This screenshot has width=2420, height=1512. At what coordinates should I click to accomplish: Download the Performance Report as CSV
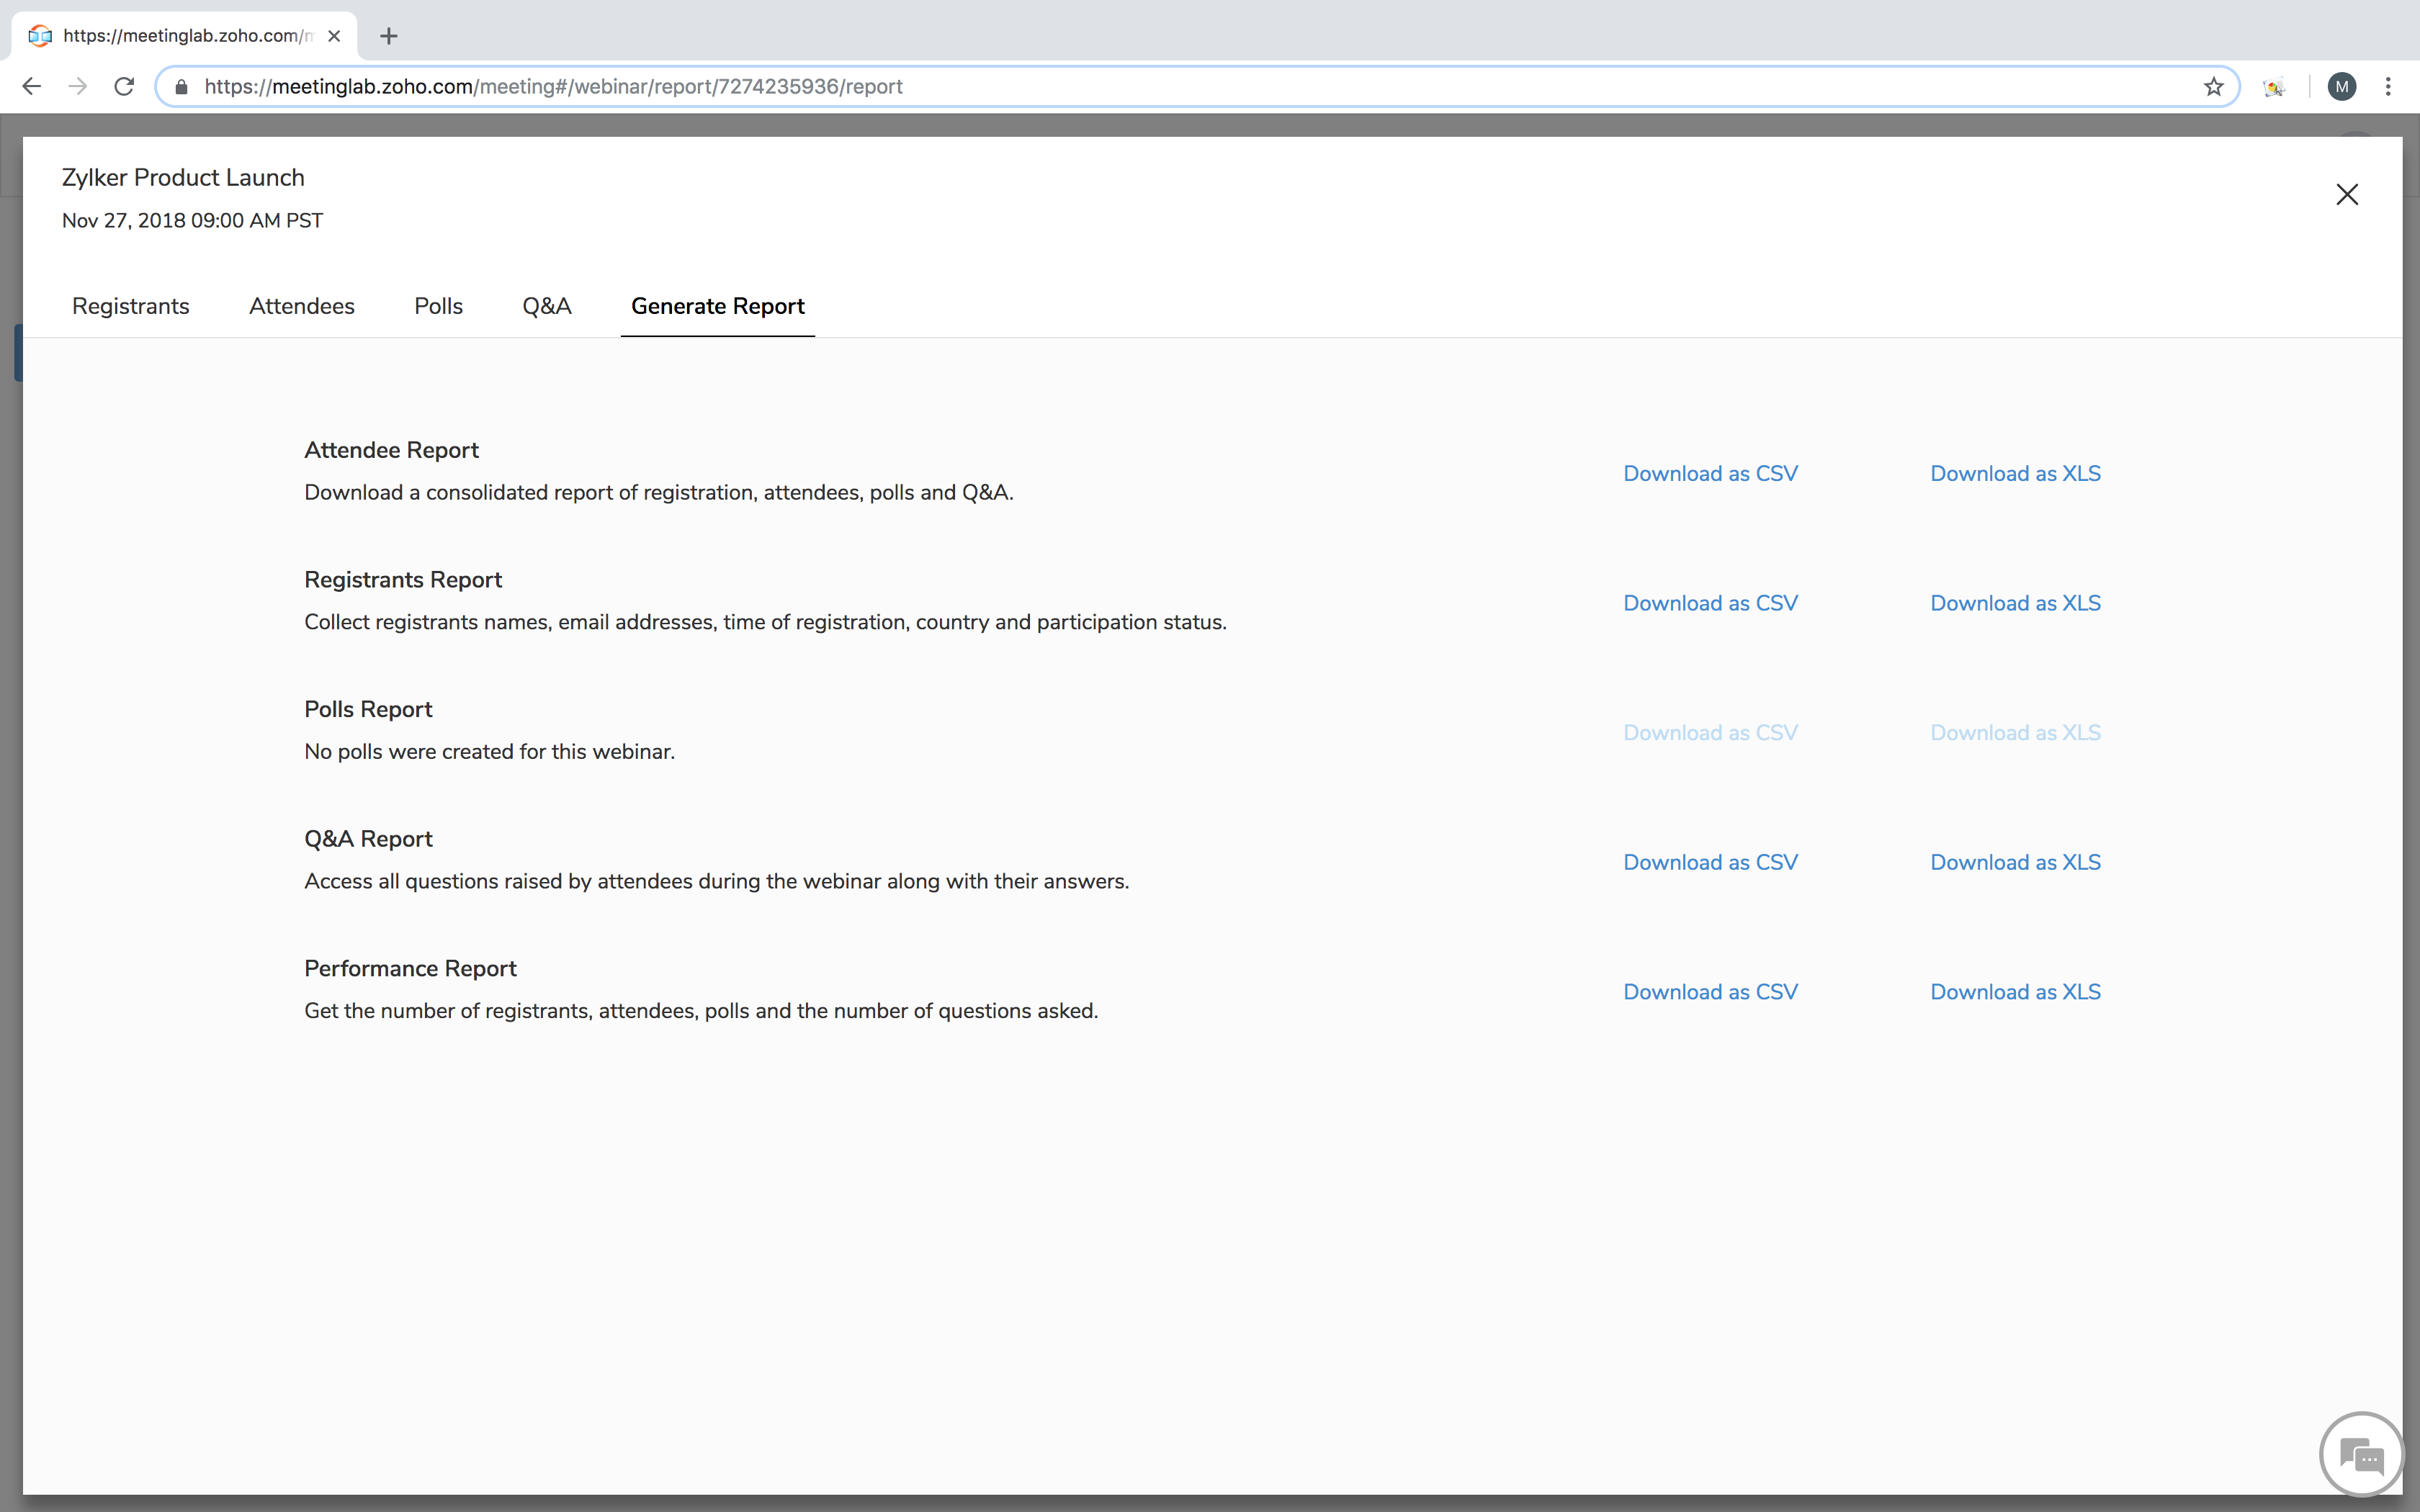pyautogui.click(x=1710, y=991)
